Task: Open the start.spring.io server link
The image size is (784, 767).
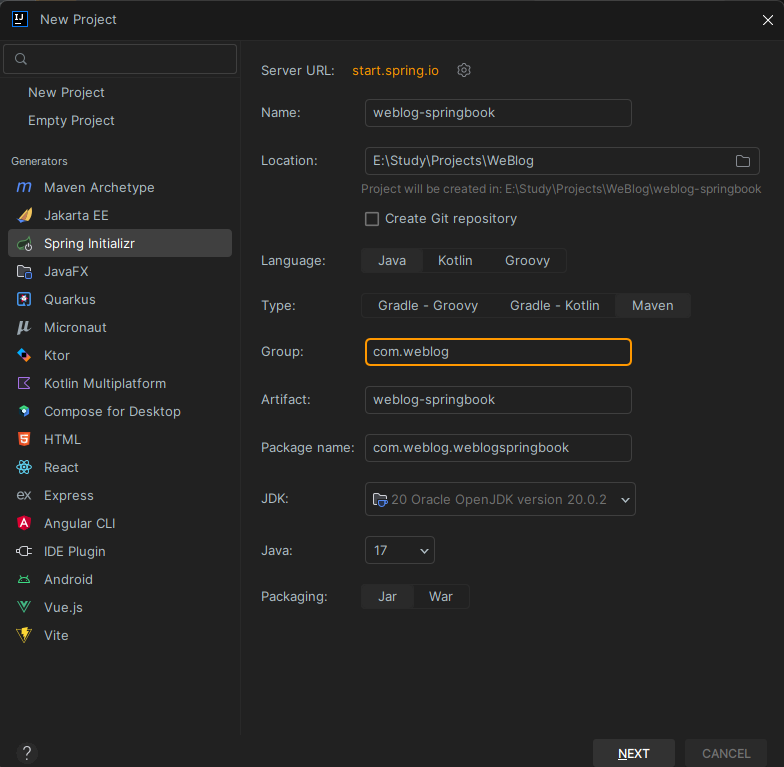Action: (396, 70)
